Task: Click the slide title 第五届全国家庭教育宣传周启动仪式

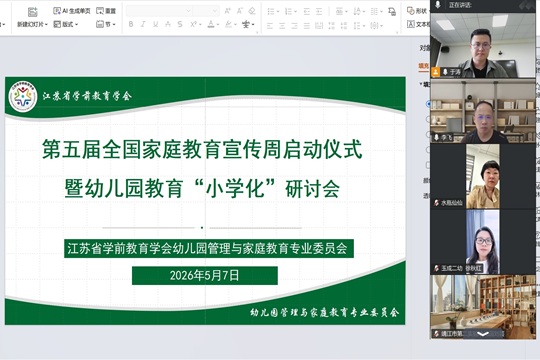Action: click(202, 149)
